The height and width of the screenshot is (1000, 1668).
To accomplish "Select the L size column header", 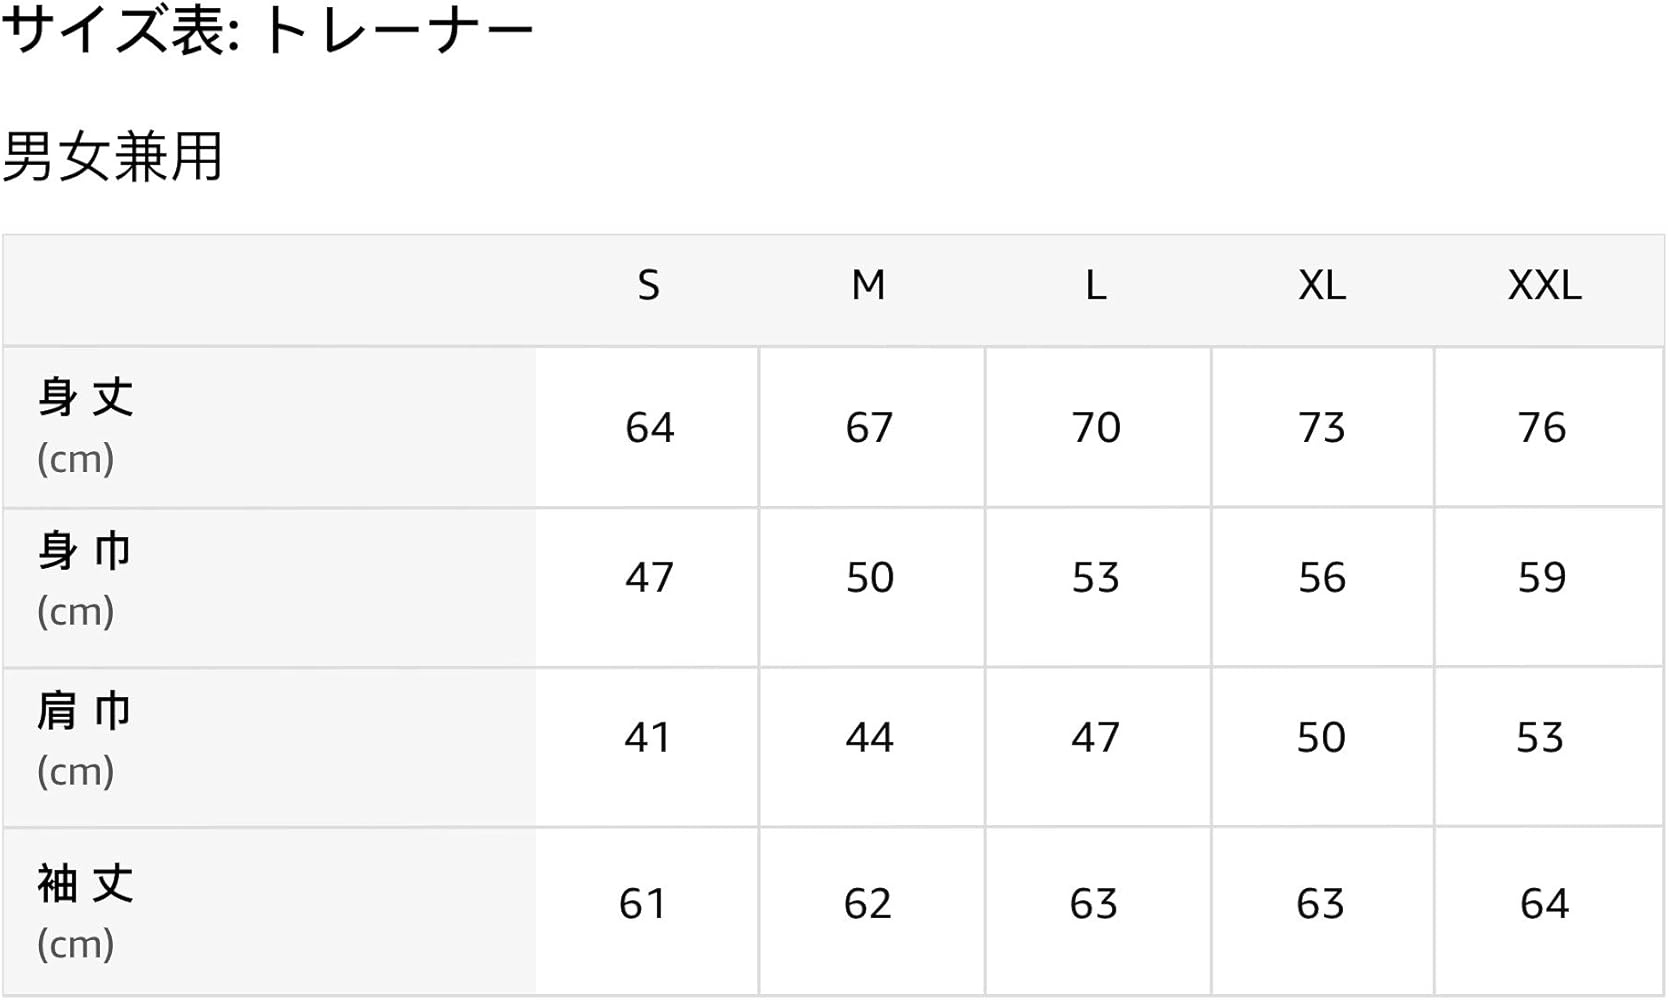I will (x=1096, y=286).
